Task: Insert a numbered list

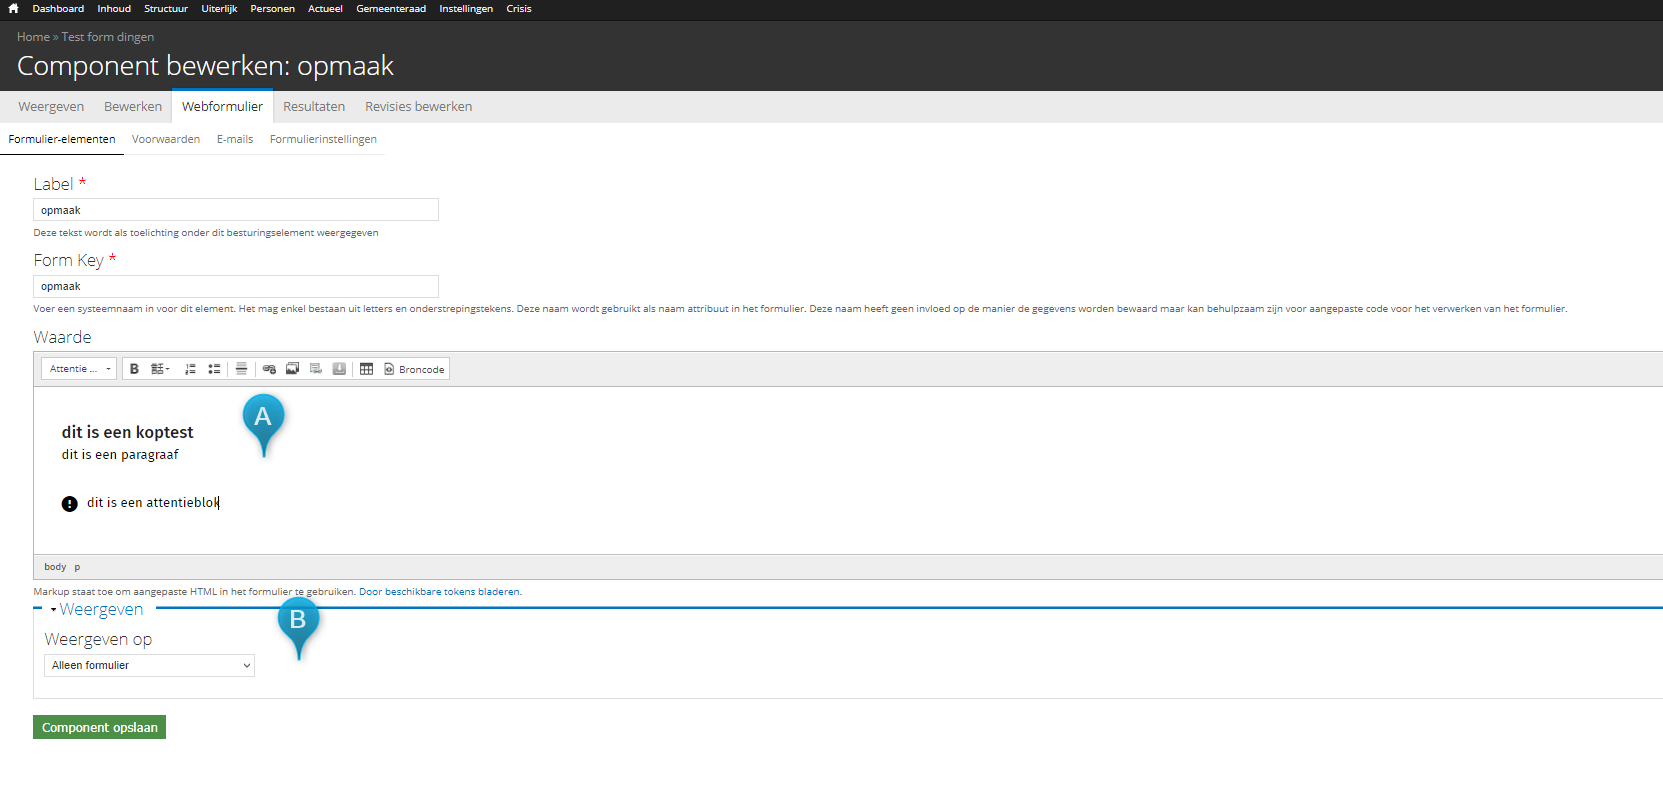Action: 190,369
